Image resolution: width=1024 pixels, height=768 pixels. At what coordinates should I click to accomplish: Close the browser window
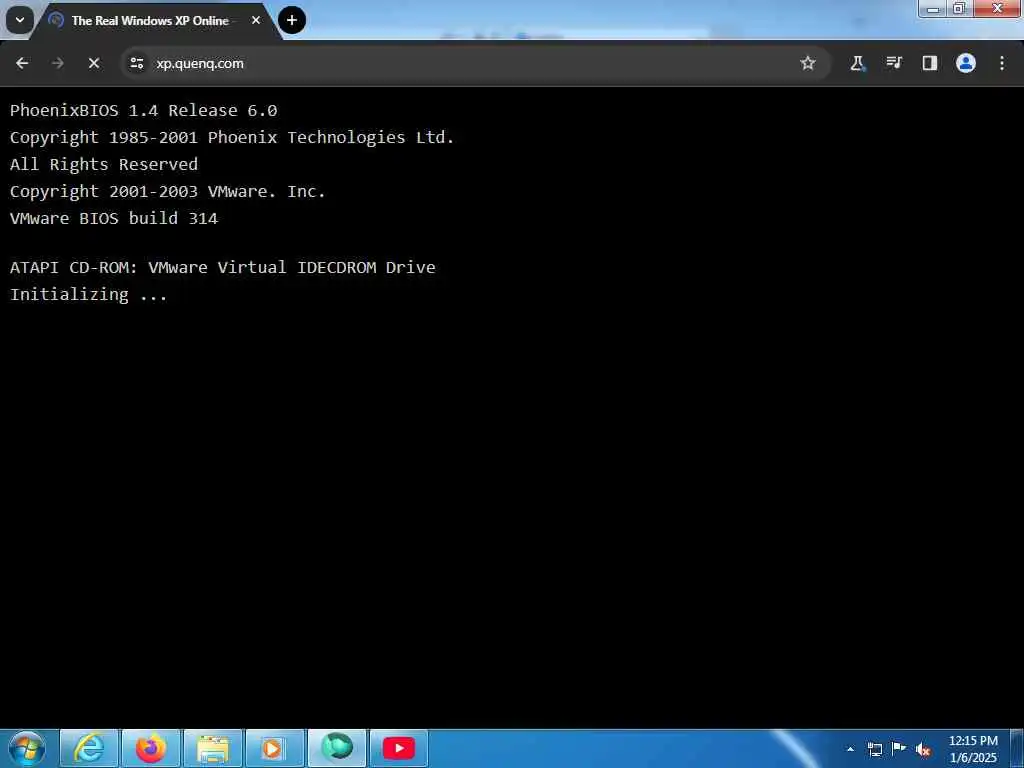997,8
